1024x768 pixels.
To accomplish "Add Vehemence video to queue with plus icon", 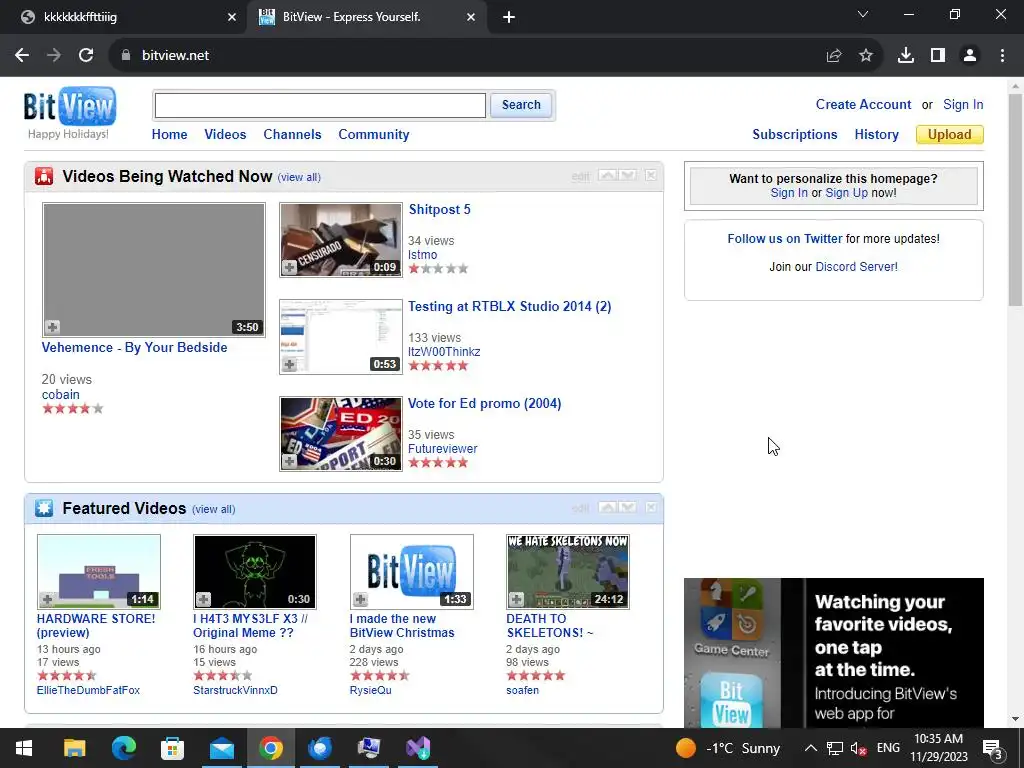I will [x=52, y=327].
